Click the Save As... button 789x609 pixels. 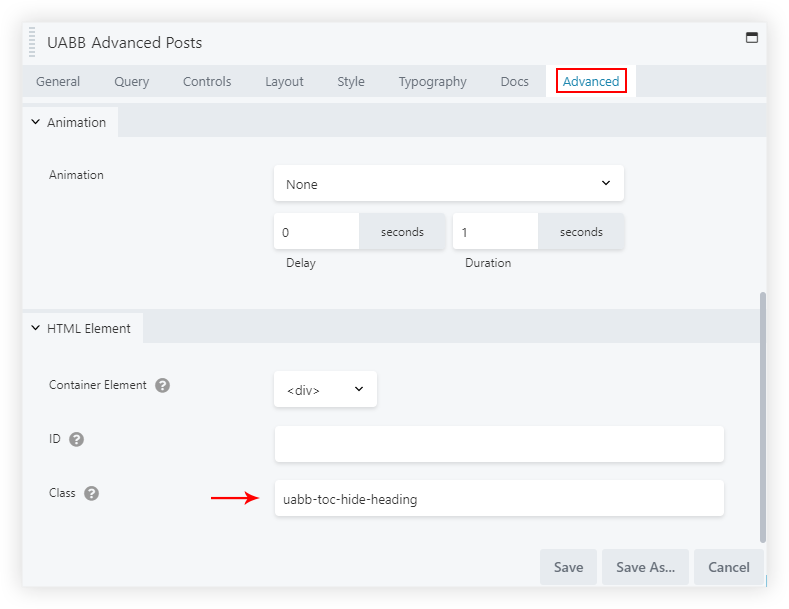pyautogui.click(x=645, y=567)
